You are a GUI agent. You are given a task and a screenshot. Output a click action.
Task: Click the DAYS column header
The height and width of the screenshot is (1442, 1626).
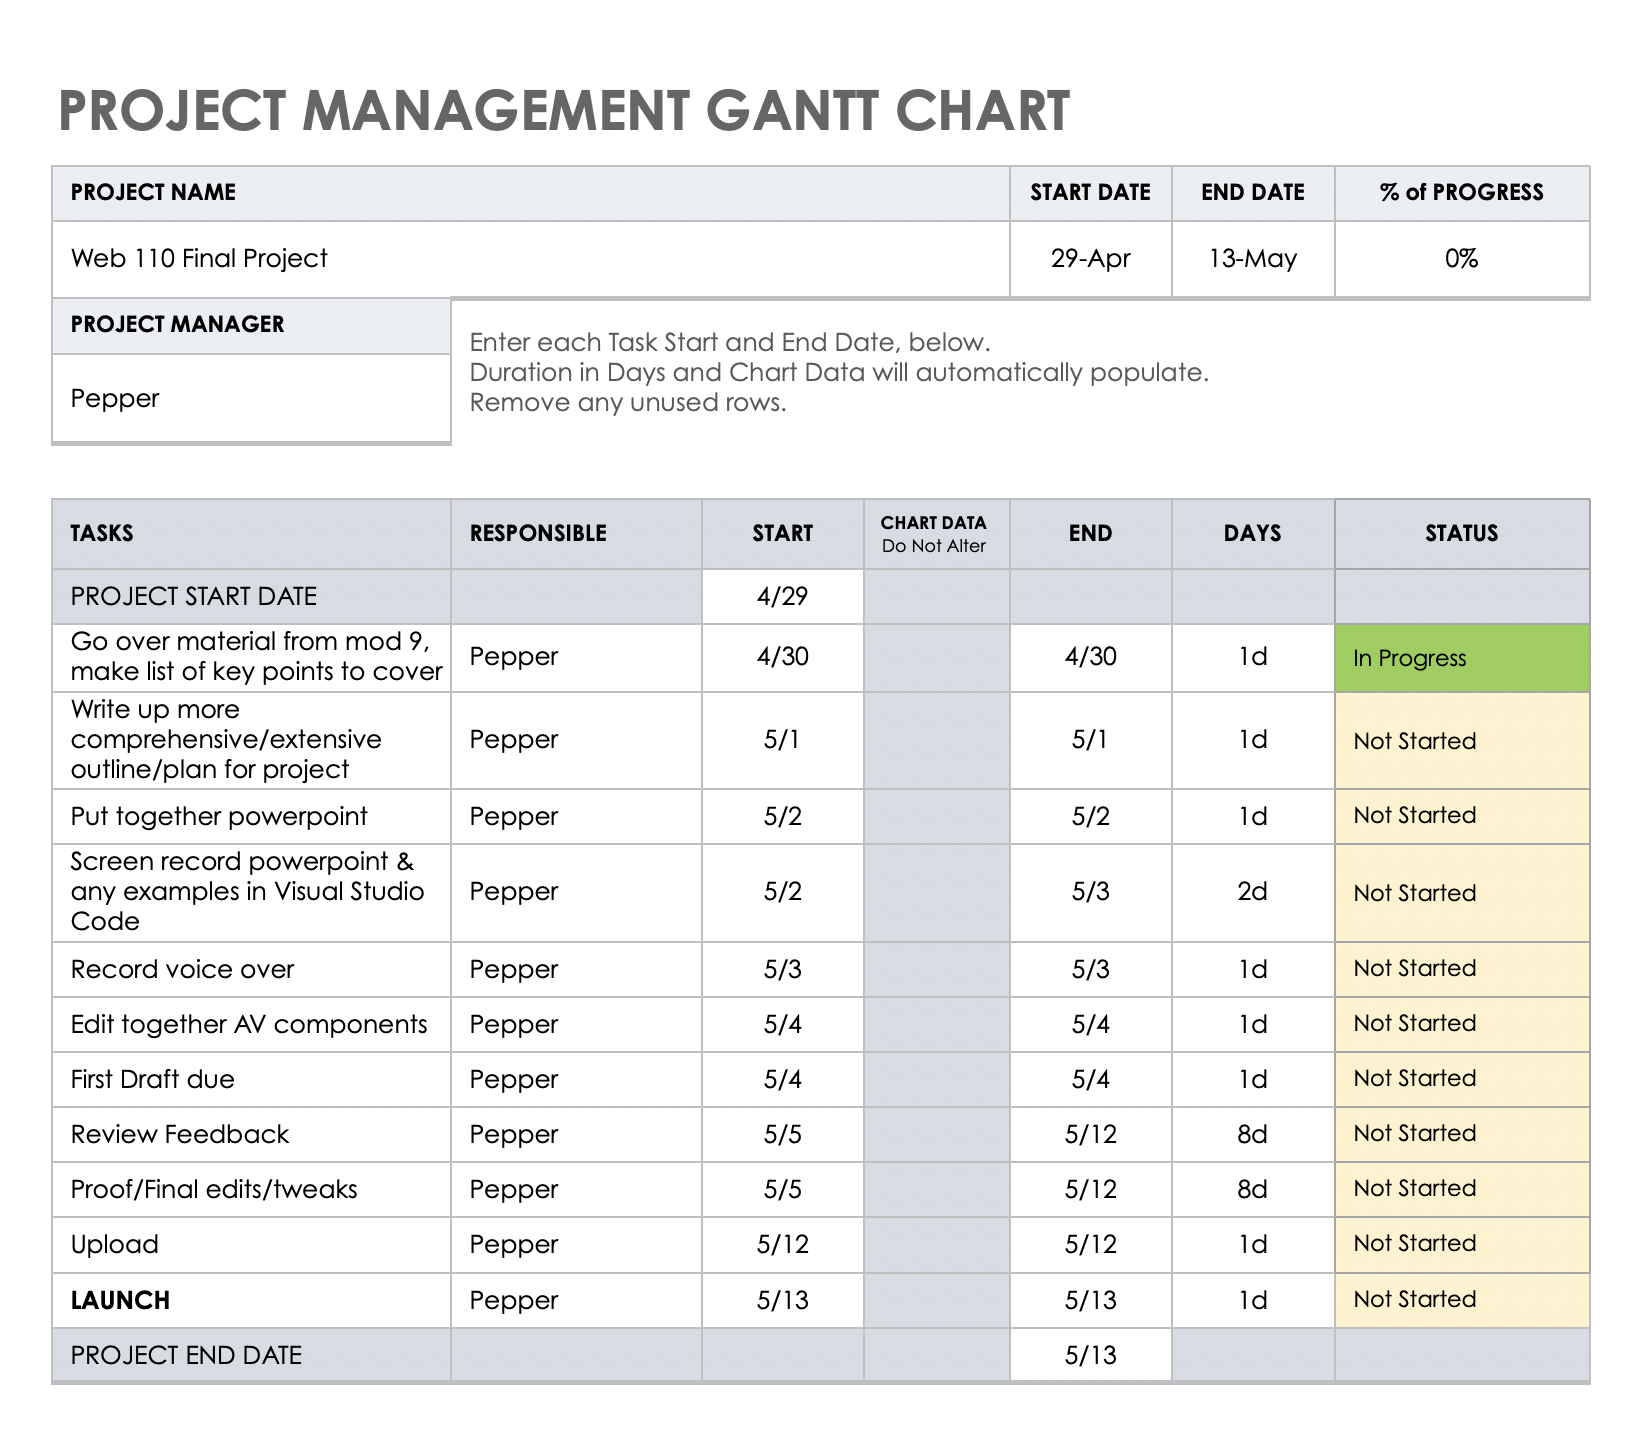(1253, 534)
